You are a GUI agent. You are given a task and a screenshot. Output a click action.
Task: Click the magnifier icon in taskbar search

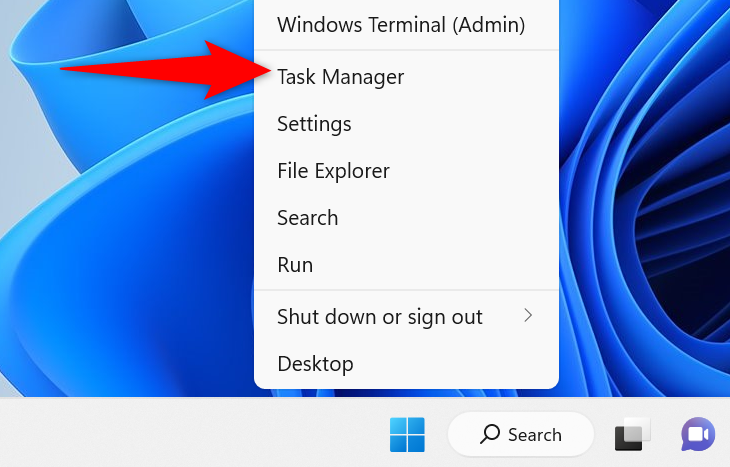tap(490, 435)
